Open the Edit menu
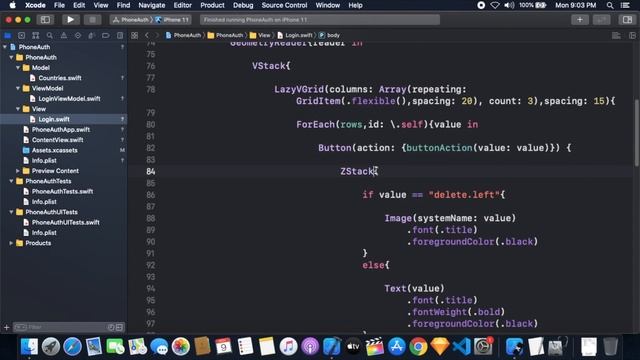This screenshot has height=360, width=640. tap(79, 5)
